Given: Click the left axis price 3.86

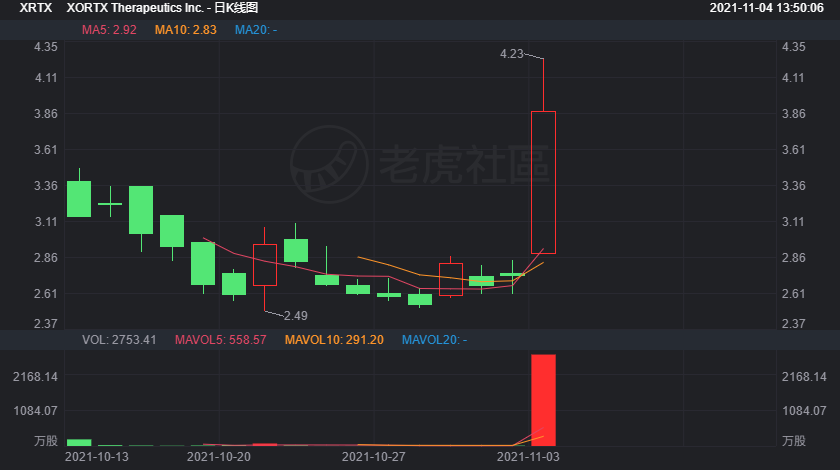Looking at the screenshot, I should 46,114.
